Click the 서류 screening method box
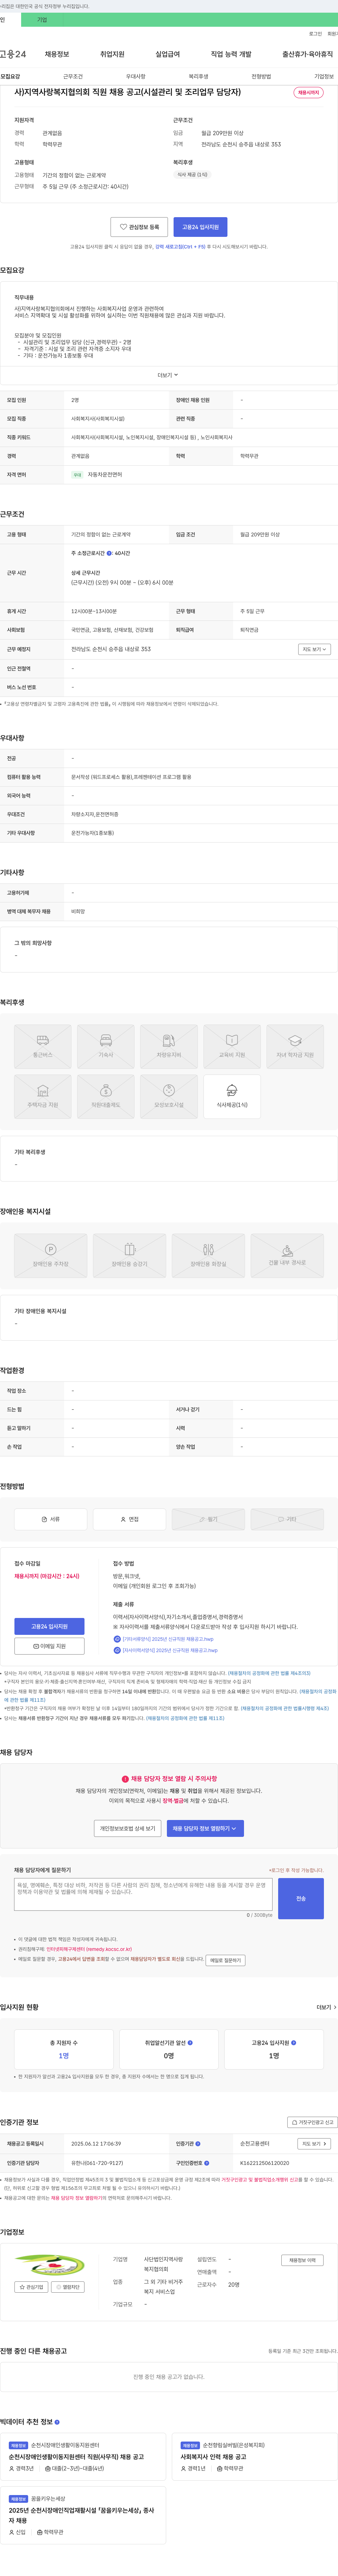 pos(51,1519)
